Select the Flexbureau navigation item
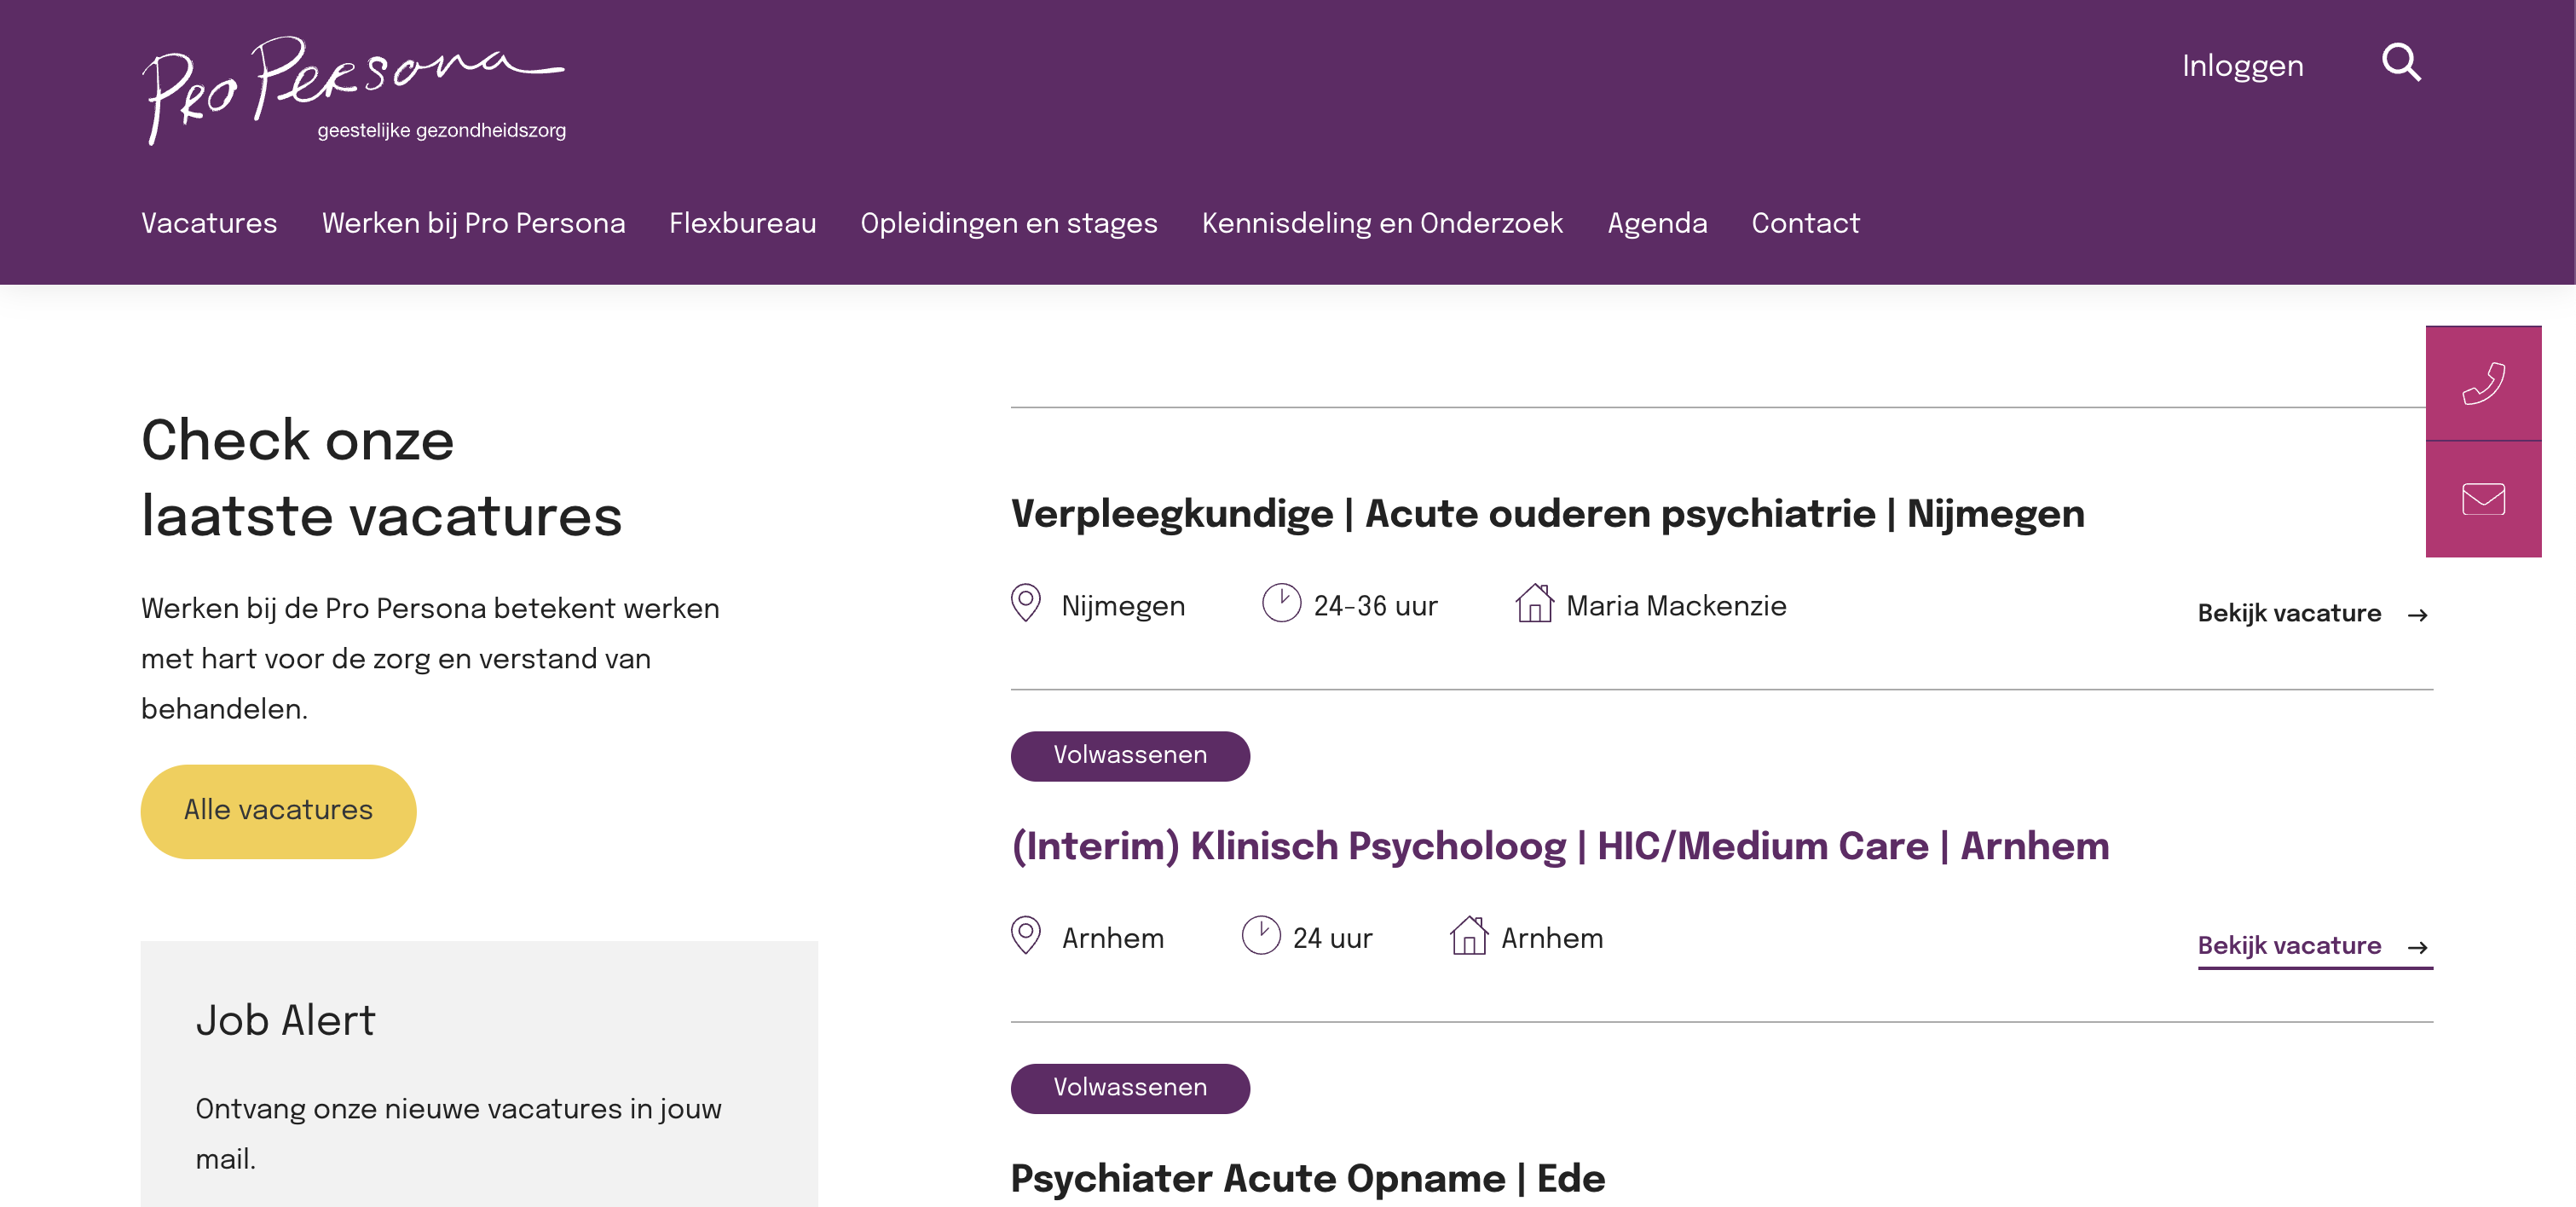Image resolution: width=2576 pixels, height=1207 pixels. 742,224
